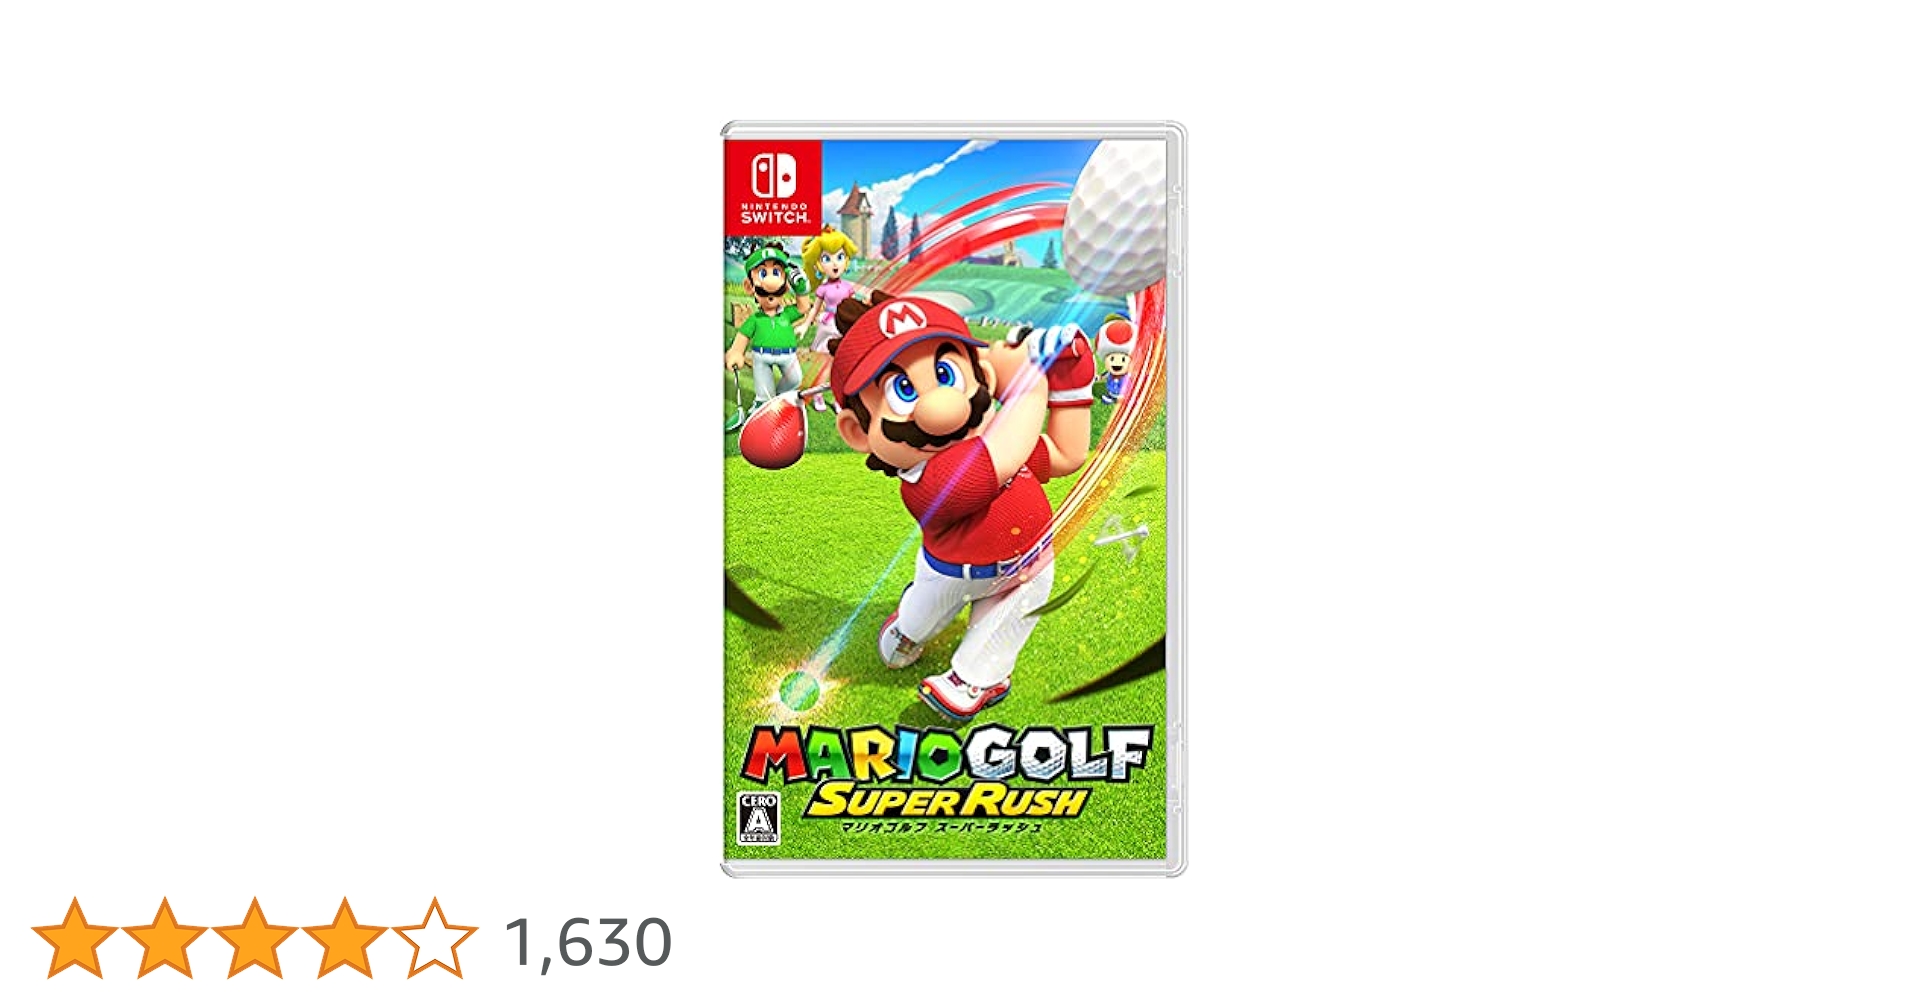Click the fourth filled rating star

pos(345,938)
